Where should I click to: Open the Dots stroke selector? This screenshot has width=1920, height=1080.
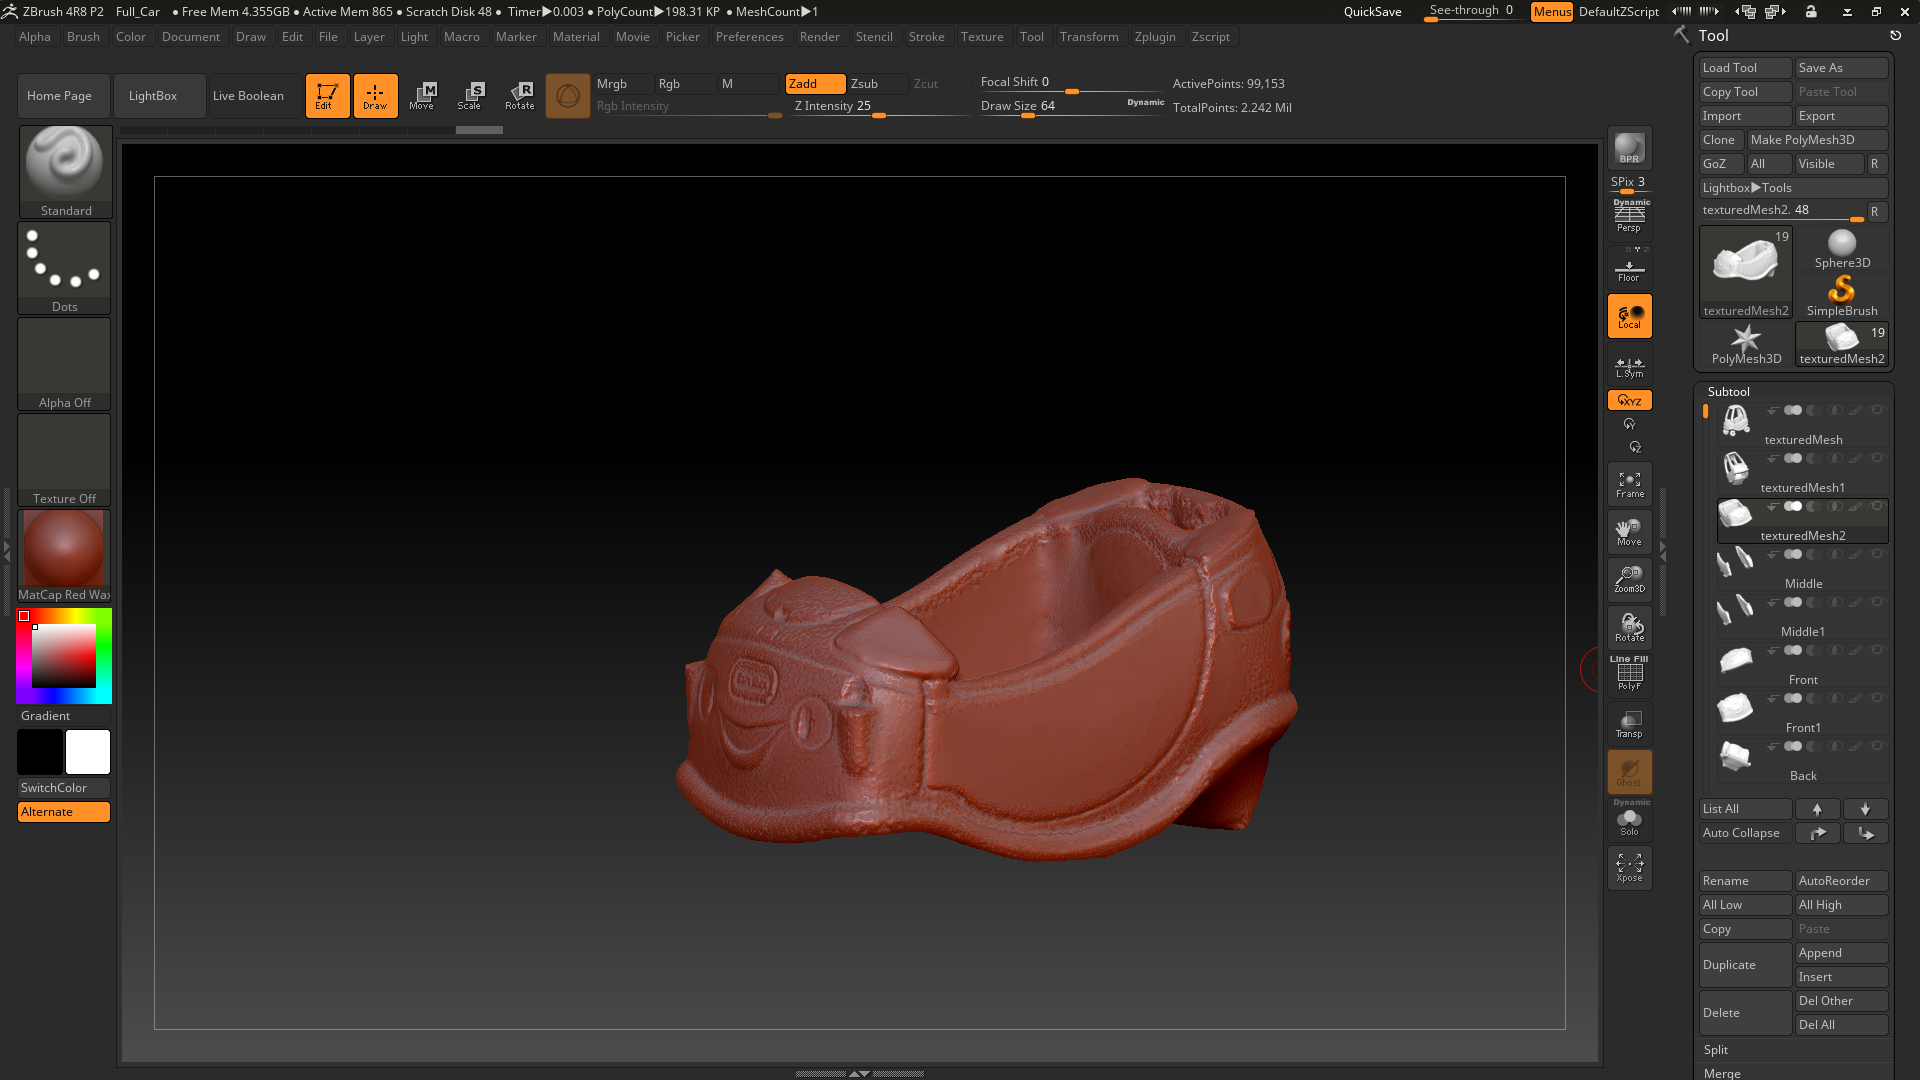65,267
